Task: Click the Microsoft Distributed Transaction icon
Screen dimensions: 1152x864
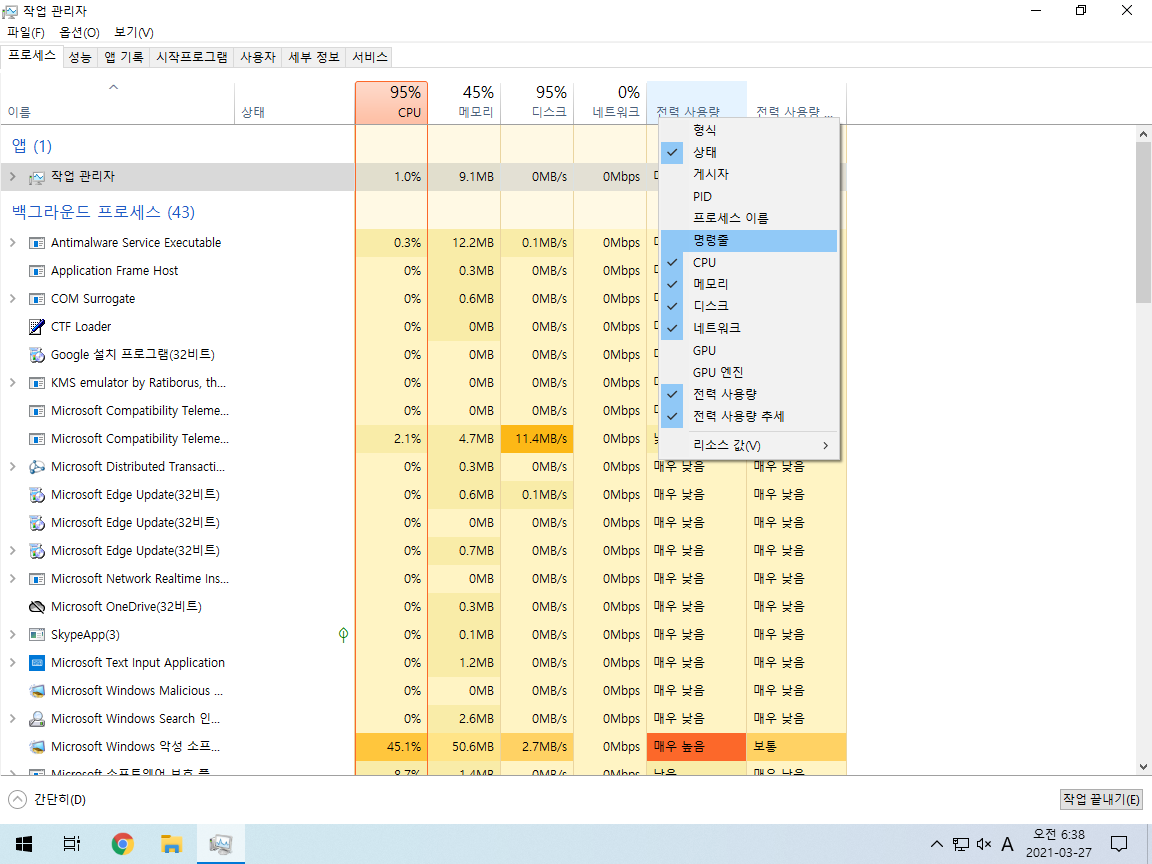Action: pos(37,467)
